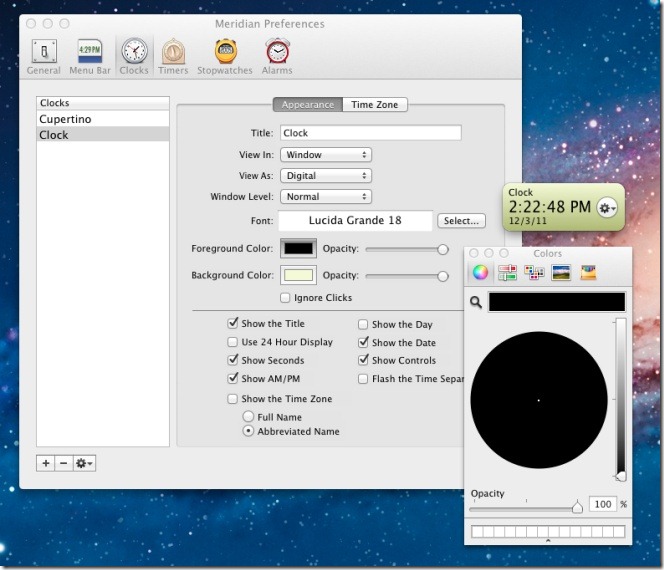Open the Timers preferences pane
Viewport: 664px width, 570px height.
[173, 57]
